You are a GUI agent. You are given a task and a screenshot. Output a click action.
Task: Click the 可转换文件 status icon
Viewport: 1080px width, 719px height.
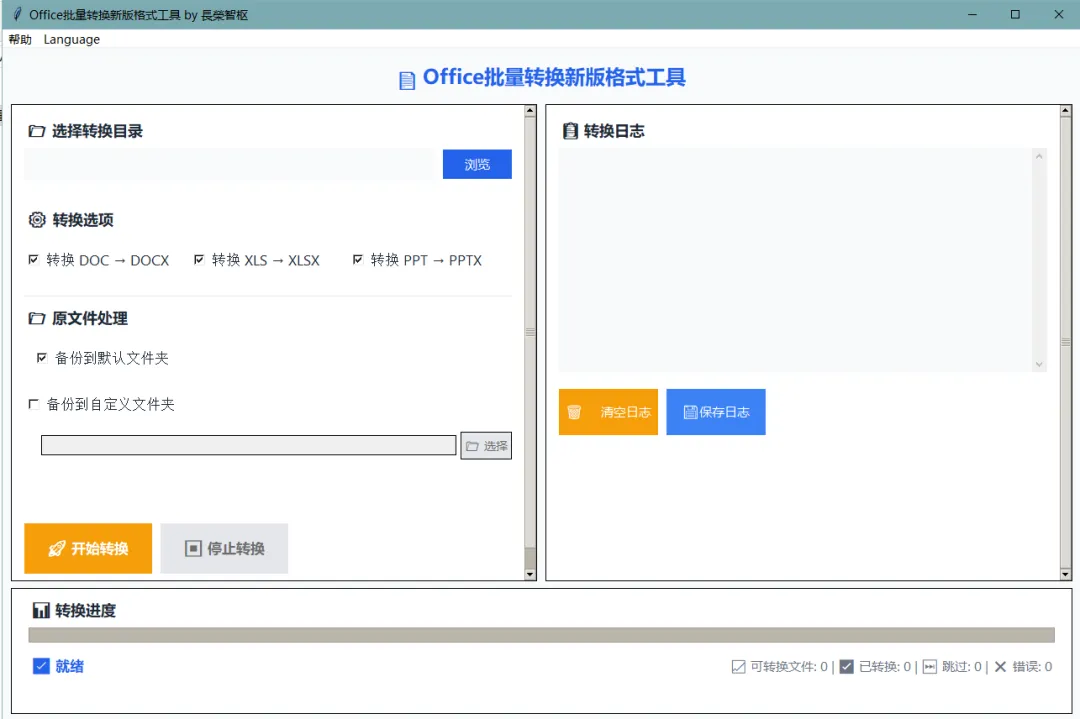tap(738, 667)
